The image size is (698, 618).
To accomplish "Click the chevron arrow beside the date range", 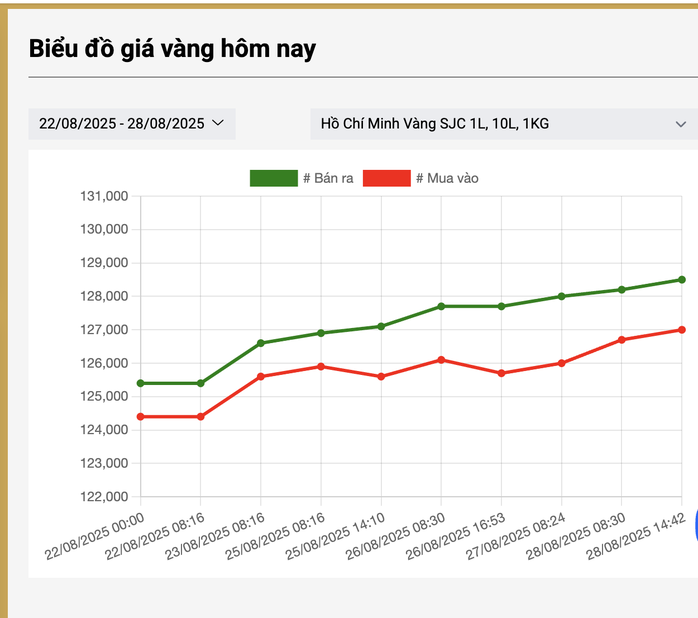I will coord(218,124).
